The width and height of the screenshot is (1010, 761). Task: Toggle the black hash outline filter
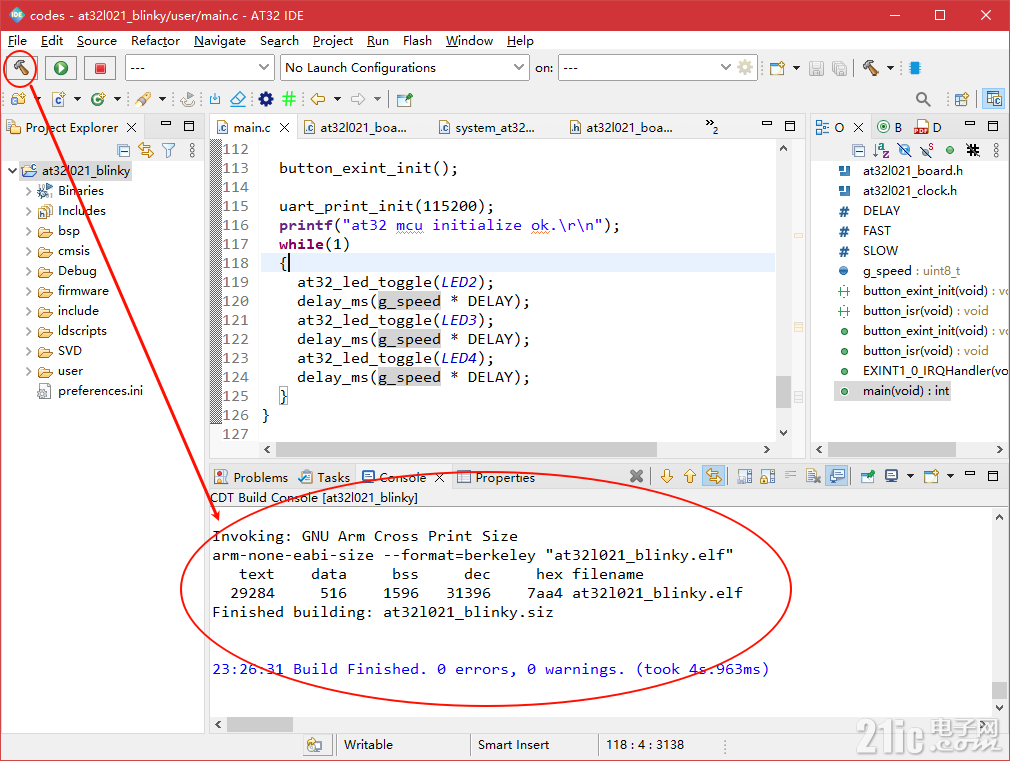(x=973, y=151)
